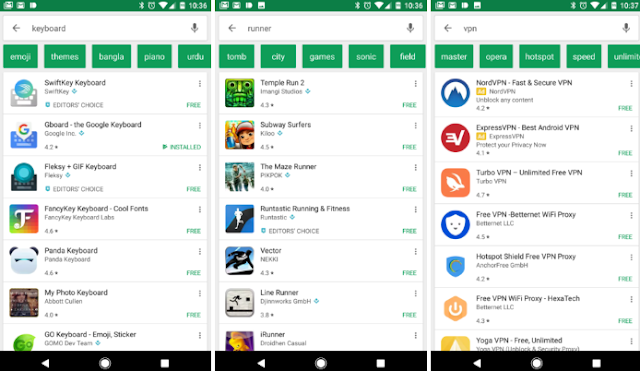640x371 pixels.
Task: Open the SwiftKey Keyboard app icon
Action: pos(24,93)
